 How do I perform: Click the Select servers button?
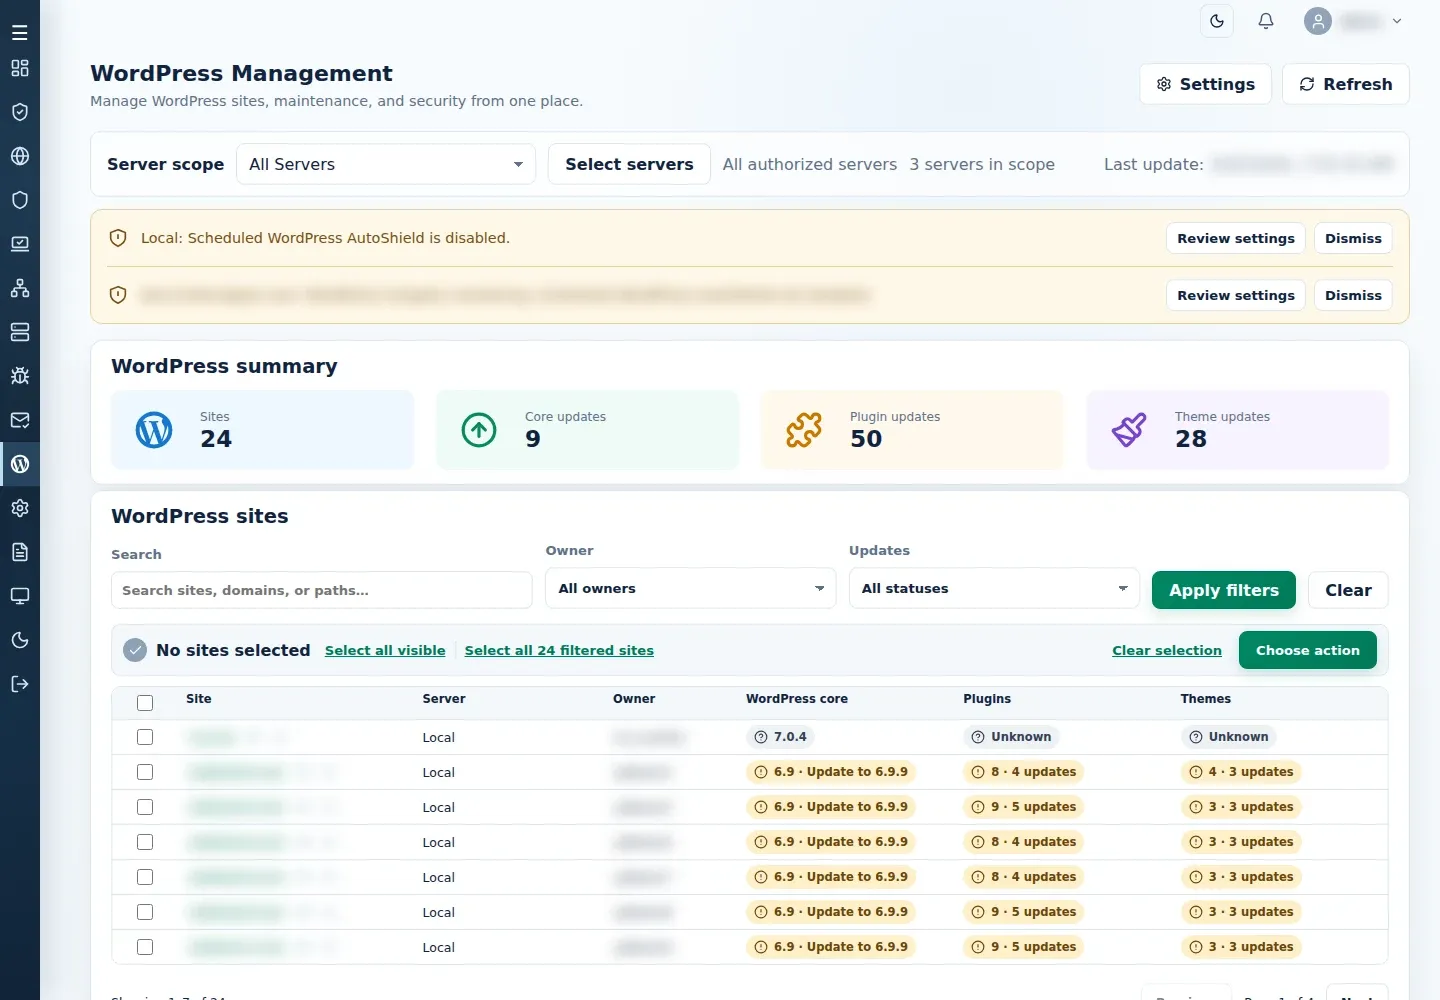coord(629,164)
